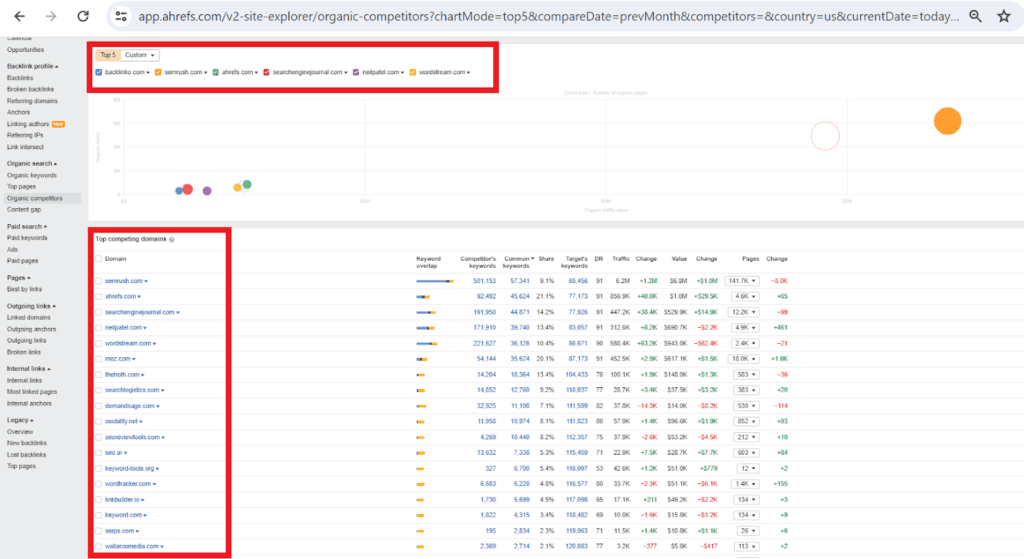
Task: Click target's keywords value 83,057
Action: point(577,328)
